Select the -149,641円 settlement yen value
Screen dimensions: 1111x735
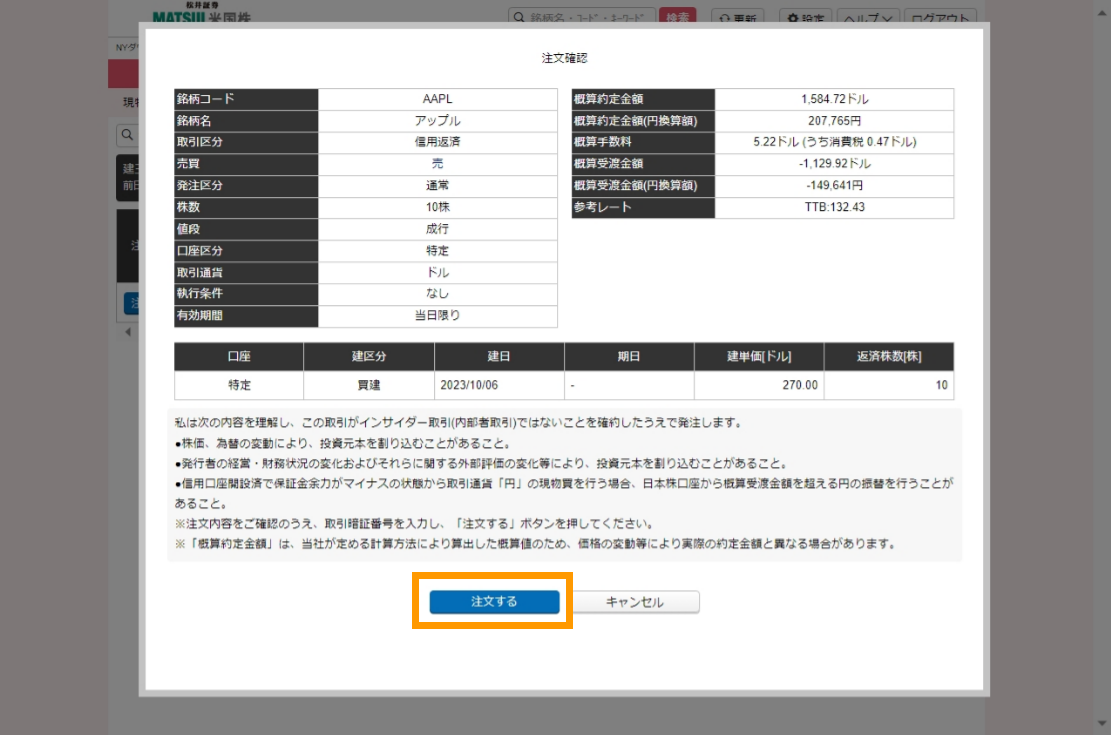834,186
